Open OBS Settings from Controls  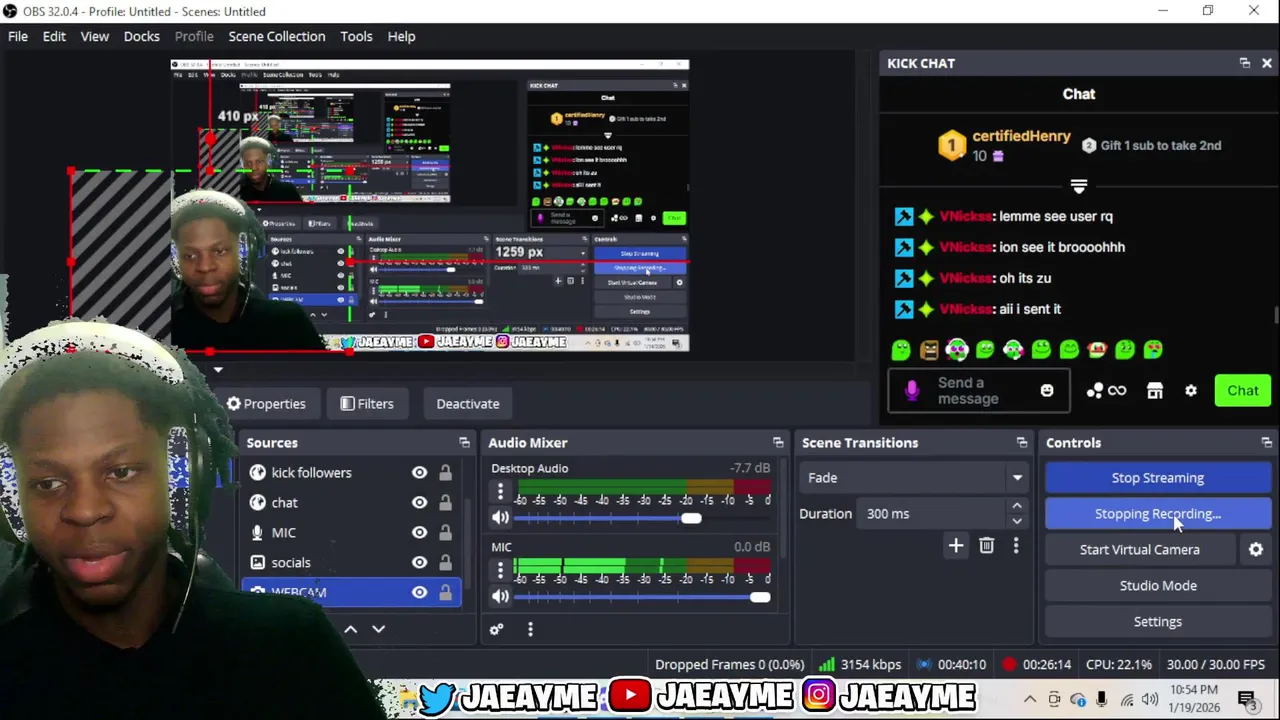tap(1158, 622)
